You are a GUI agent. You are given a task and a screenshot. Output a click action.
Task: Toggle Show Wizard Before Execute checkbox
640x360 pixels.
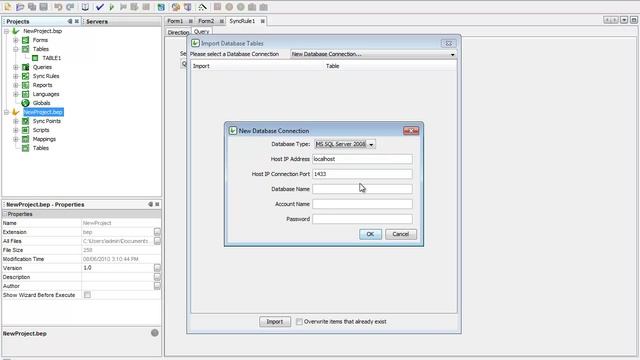point(87,295)
